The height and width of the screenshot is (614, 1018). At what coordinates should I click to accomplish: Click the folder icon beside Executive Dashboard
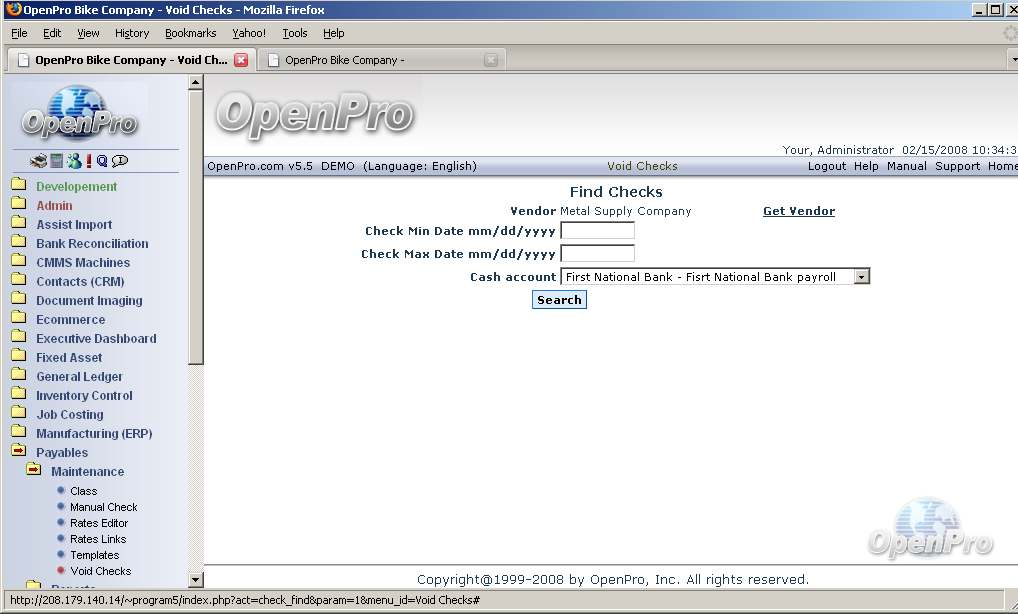coord(19,337)
